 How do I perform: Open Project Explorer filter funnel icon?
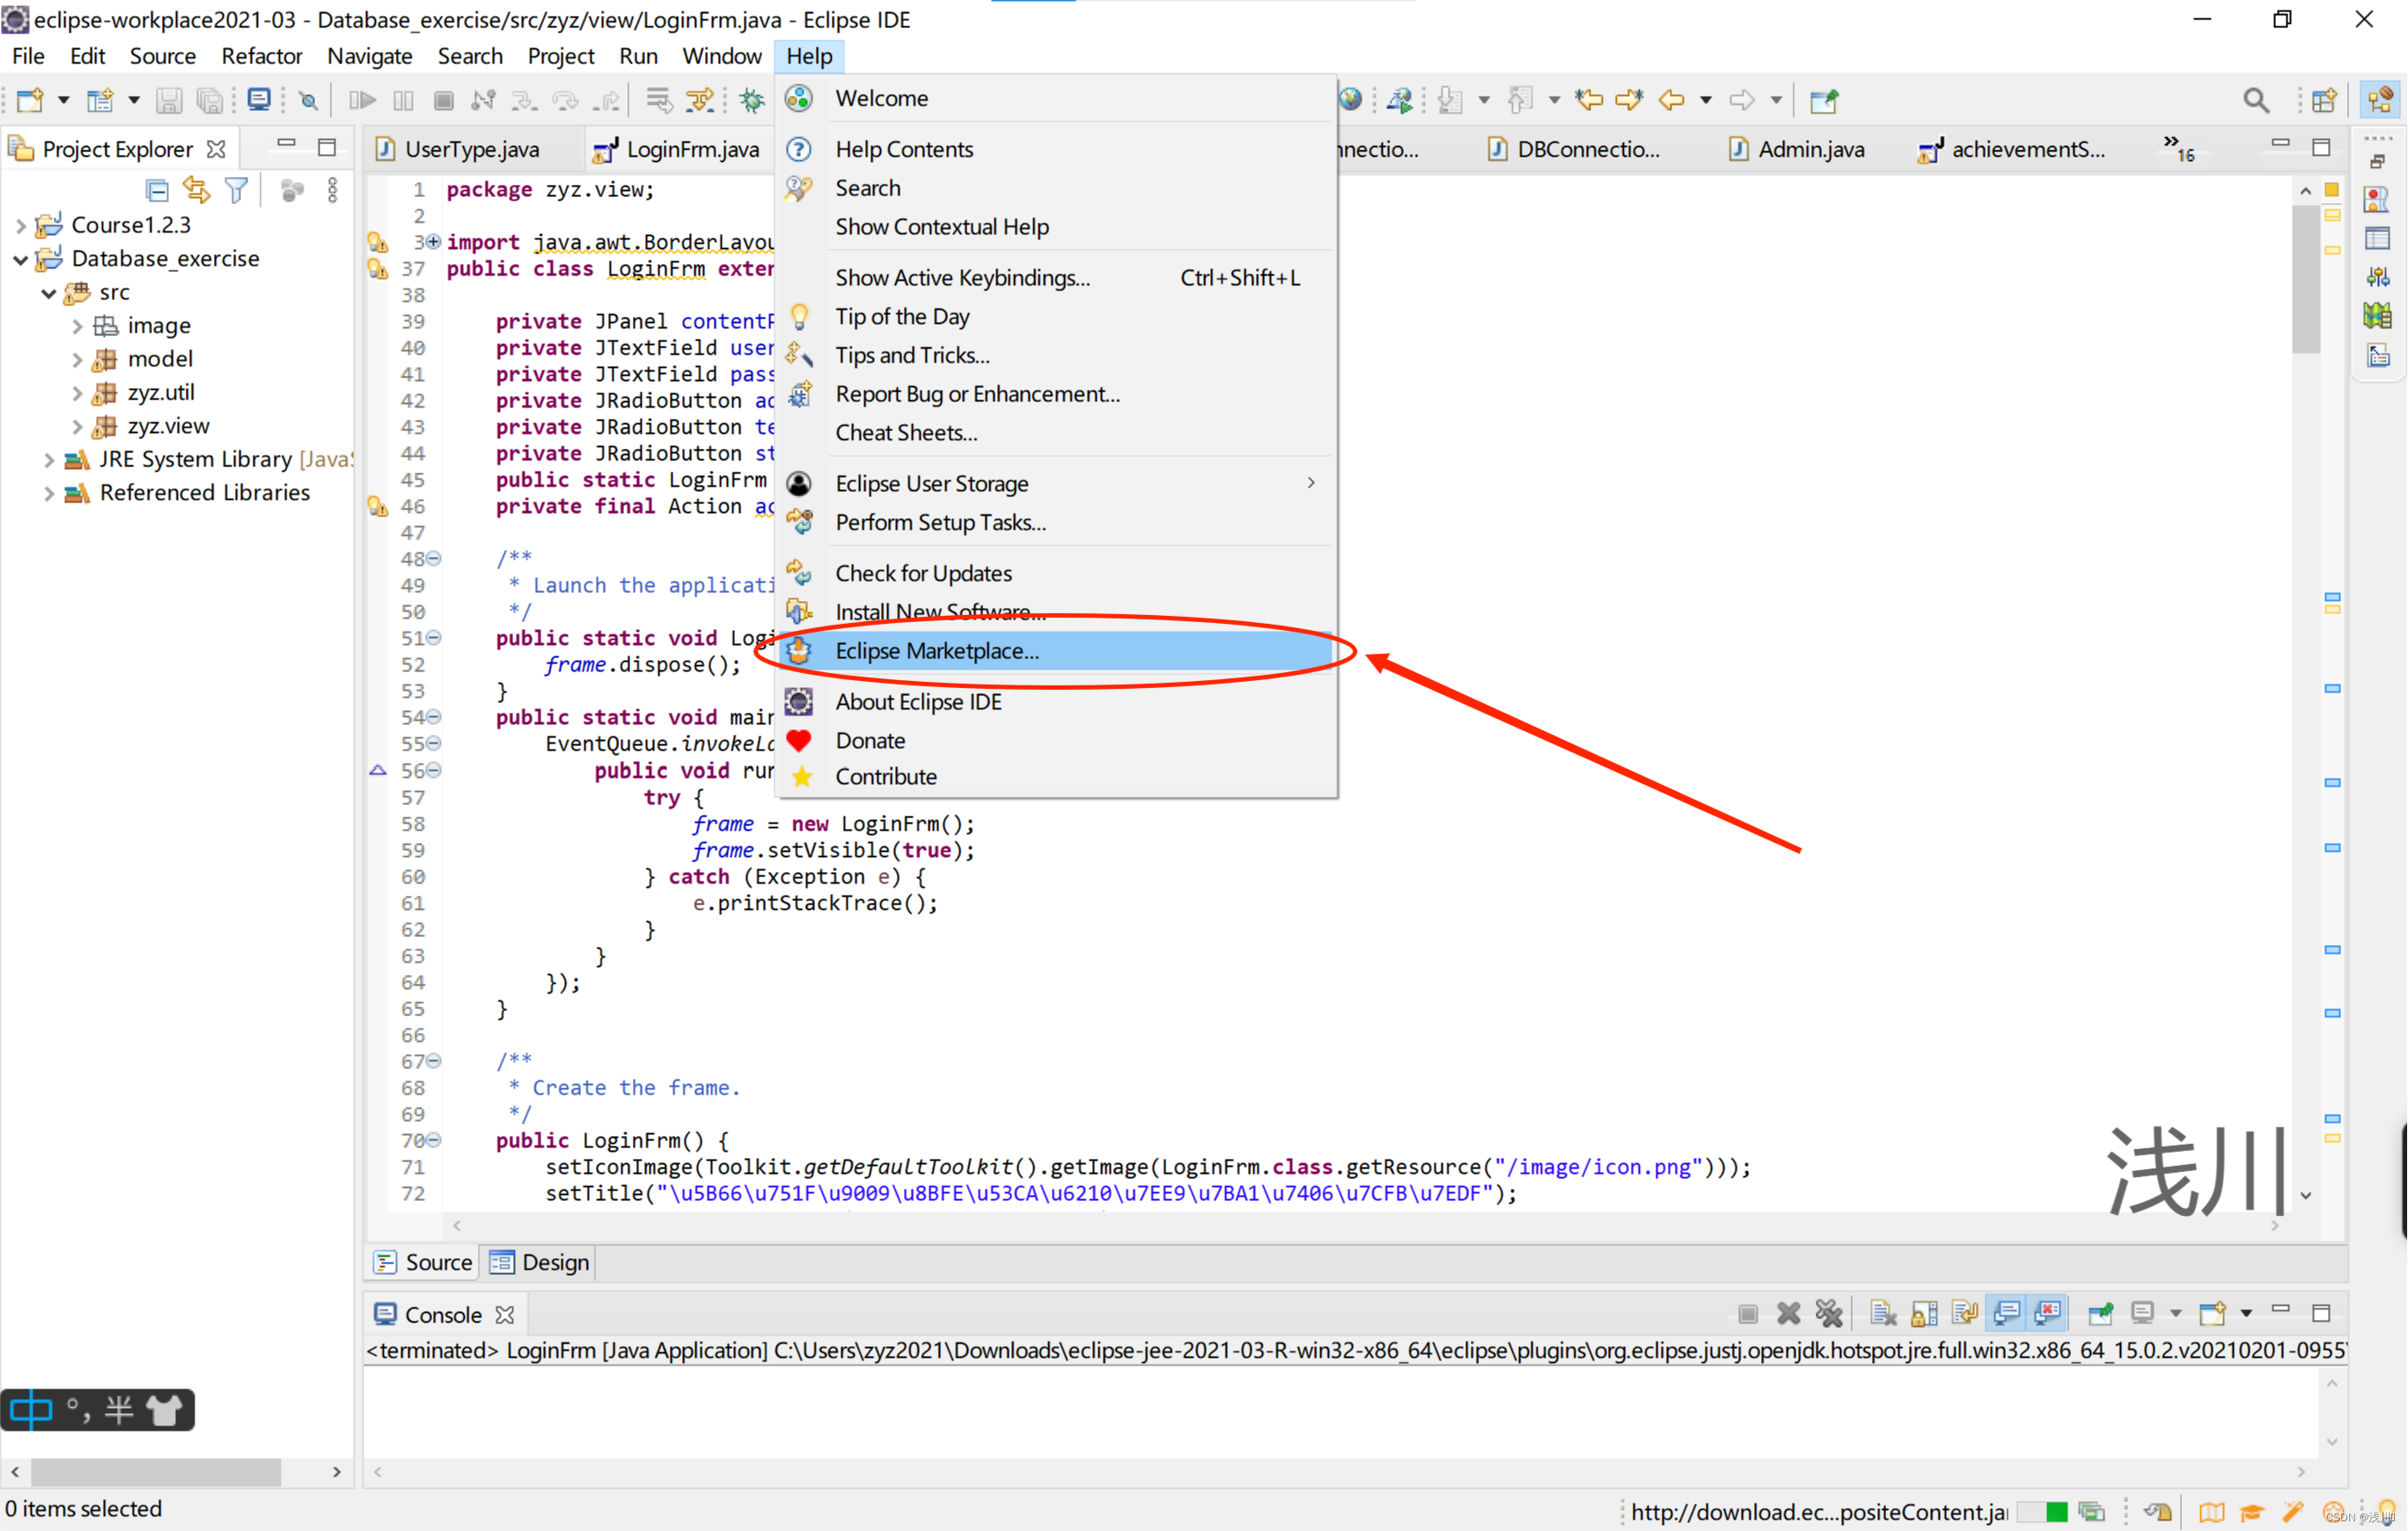coord(236,190)
